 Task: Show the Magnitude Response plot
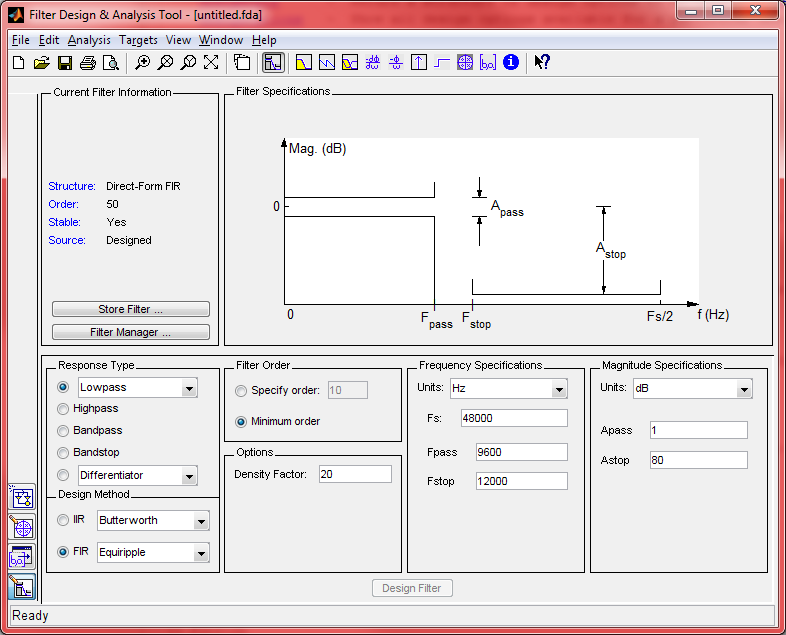[x=304, y=63]
